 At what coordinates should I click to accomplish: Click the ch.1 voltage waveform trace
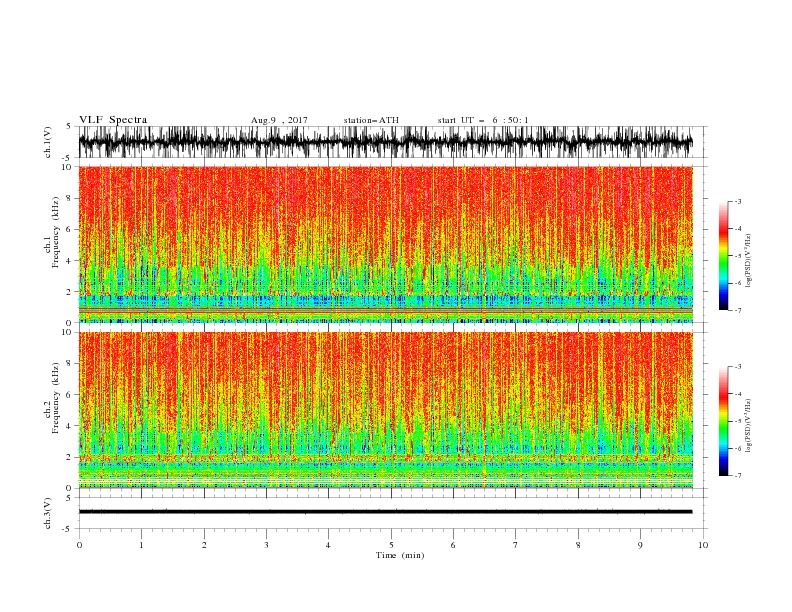click(x=385, y=142)
